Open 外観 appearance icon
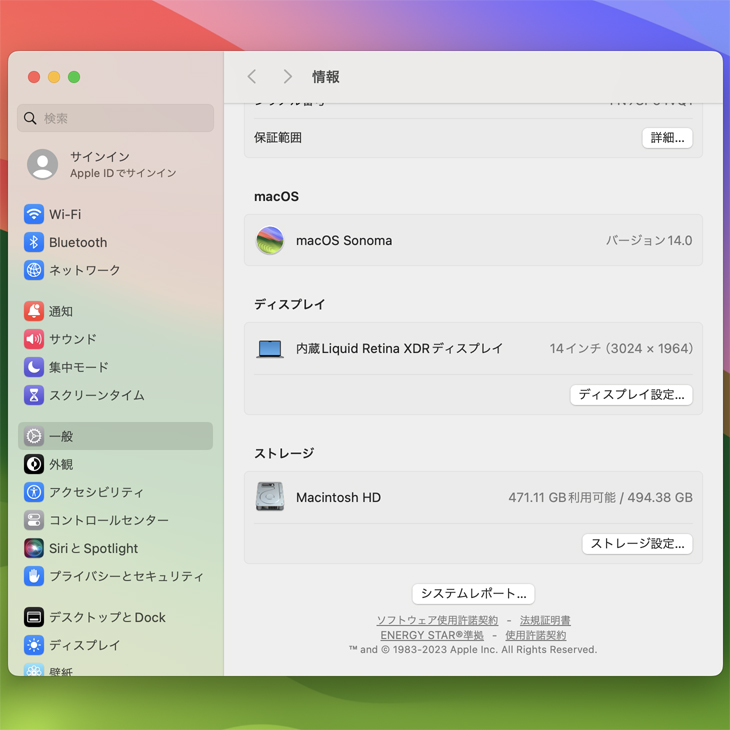This screenshot has height=730, width=730. [34, 464]
